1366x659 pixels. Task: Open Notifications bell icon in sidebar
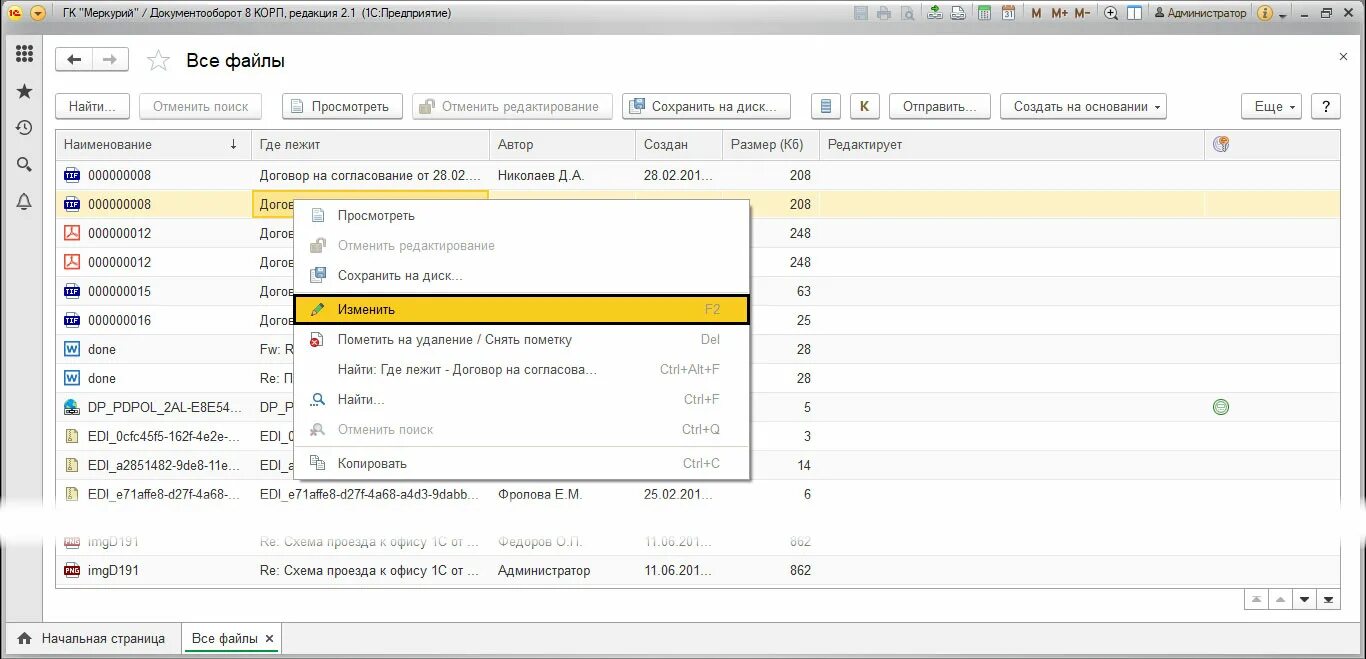point(24,202)
